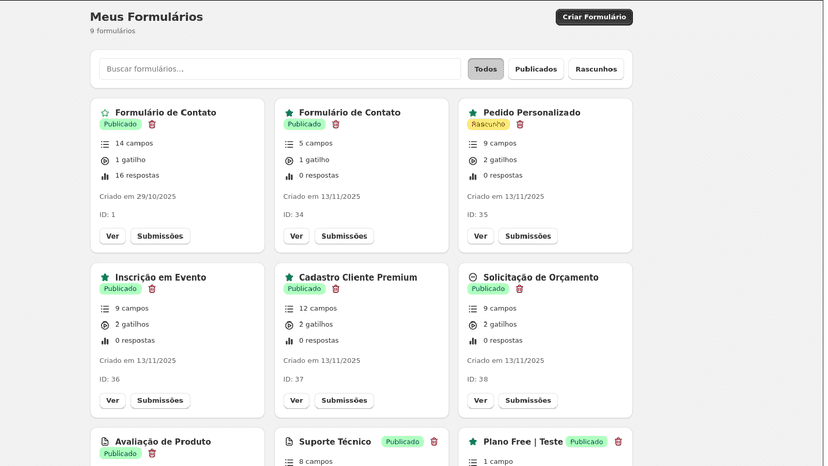Image resolution: width=828 pixels, height=466 pixels.
Task: Remove Plano Free | Teste with trash icon
Action: tap(618, 442)
